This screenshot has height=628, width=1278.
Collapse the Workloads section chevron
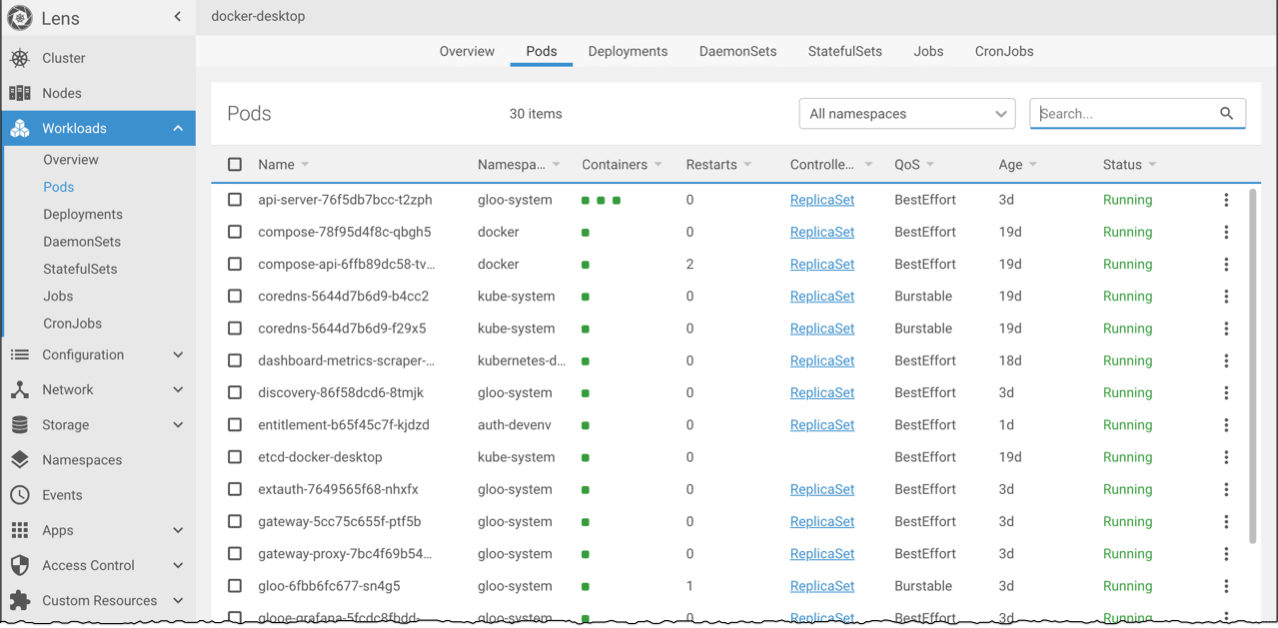click(x=178, y=128)
